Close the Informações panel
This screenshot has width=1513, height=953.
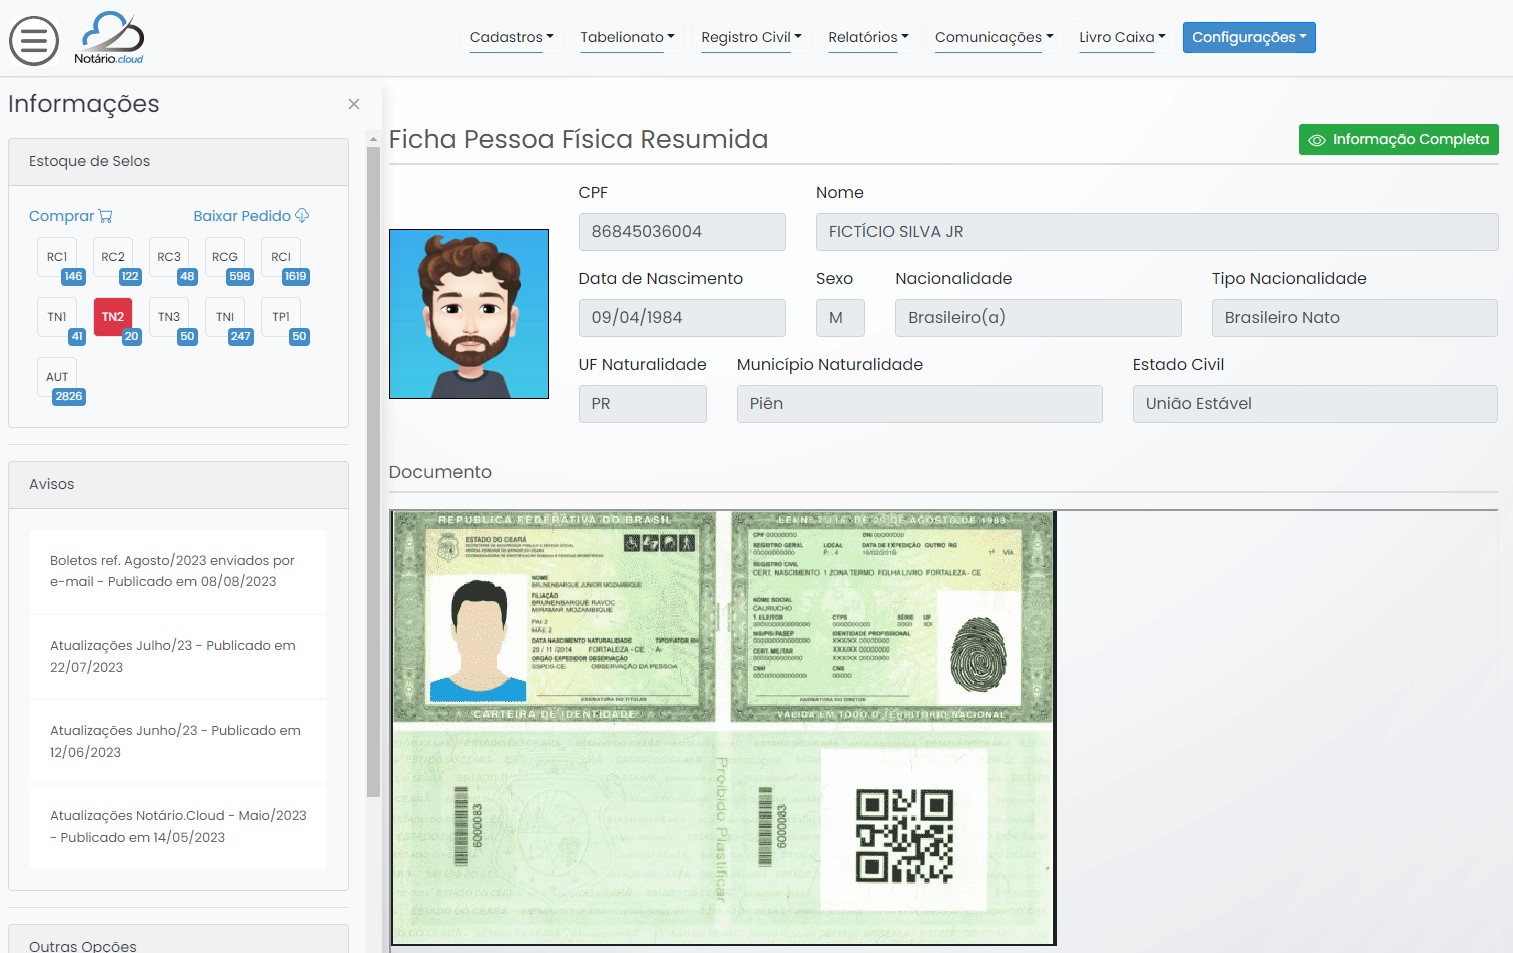coord(354,104)
